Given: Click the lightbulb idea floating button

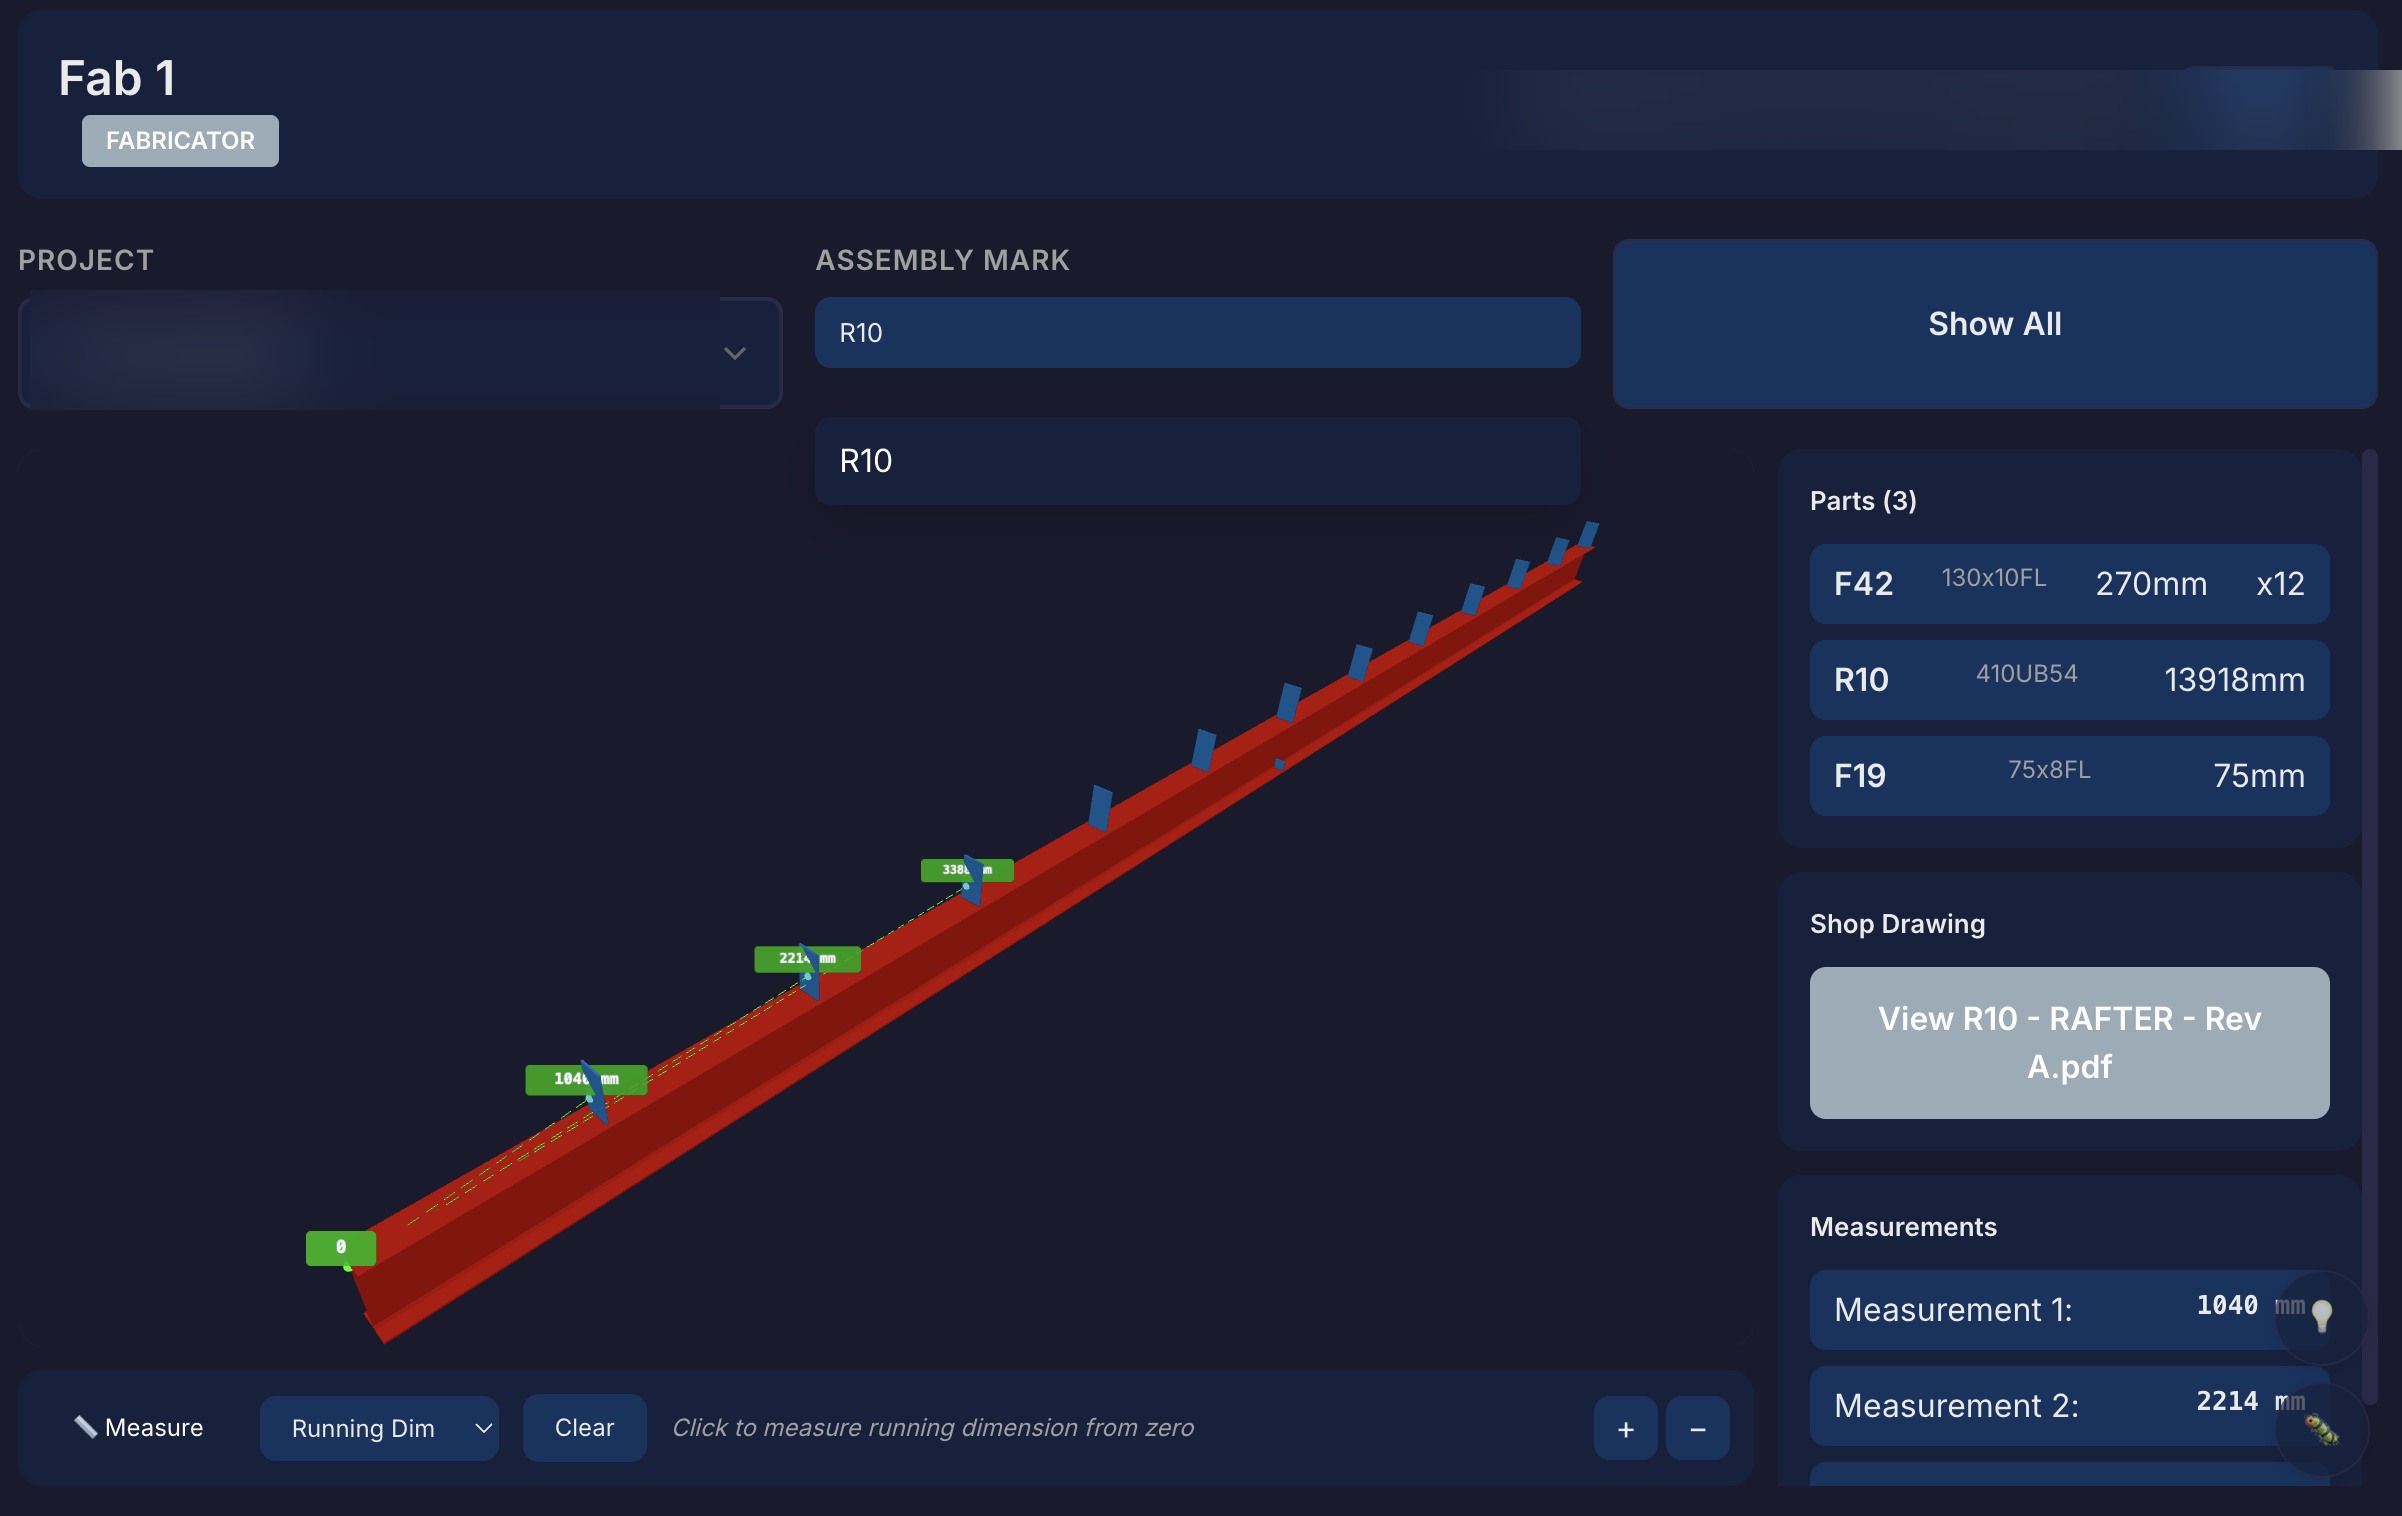Looking at the screenshot, I should coord(2322,1315).
